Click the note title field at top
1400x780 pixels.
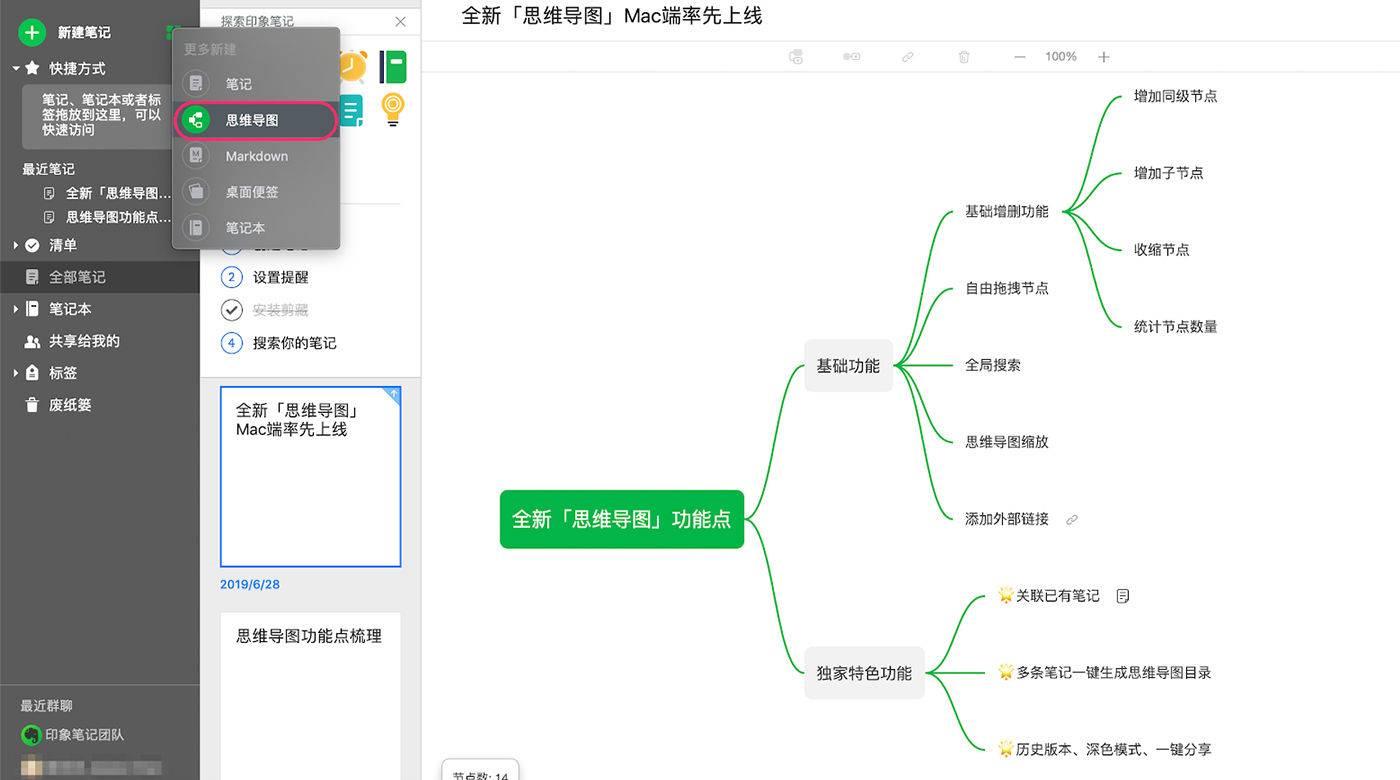612,16
